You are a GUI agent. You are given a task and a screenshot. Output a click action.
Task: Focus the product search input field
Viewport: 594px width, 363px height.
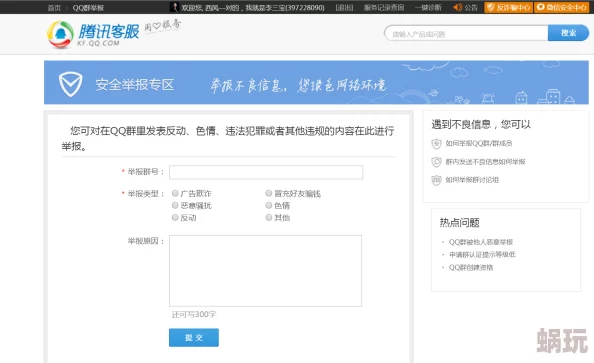point(466,34)
